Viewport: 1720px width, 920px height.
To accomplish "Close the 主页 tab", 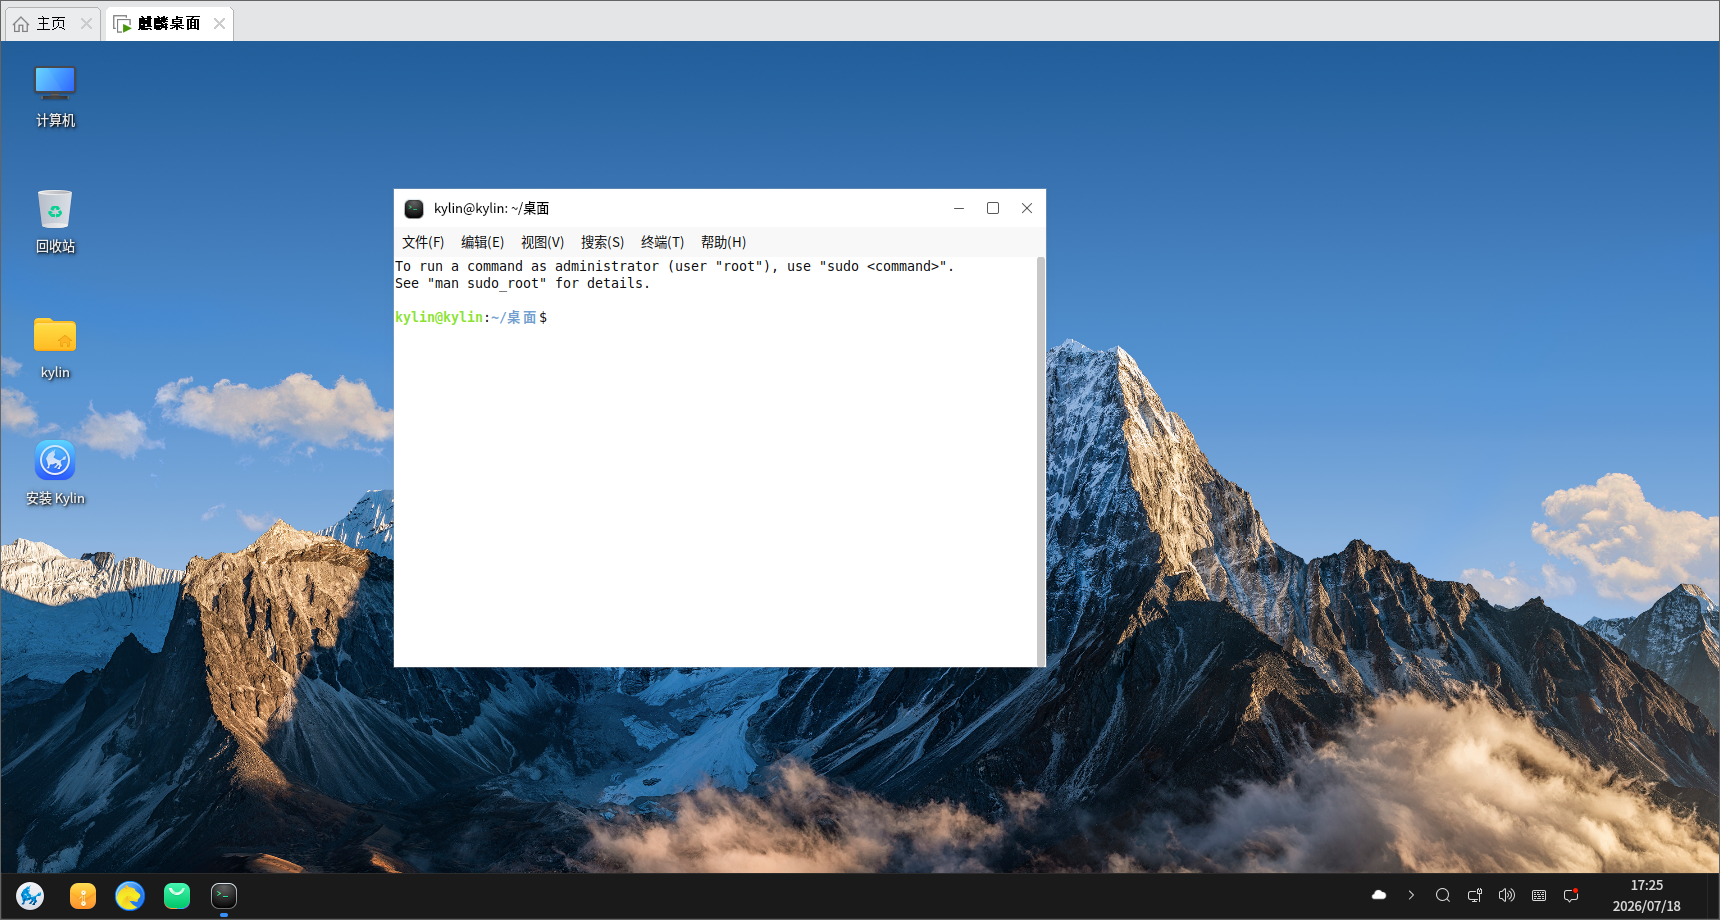I will 87,23.
